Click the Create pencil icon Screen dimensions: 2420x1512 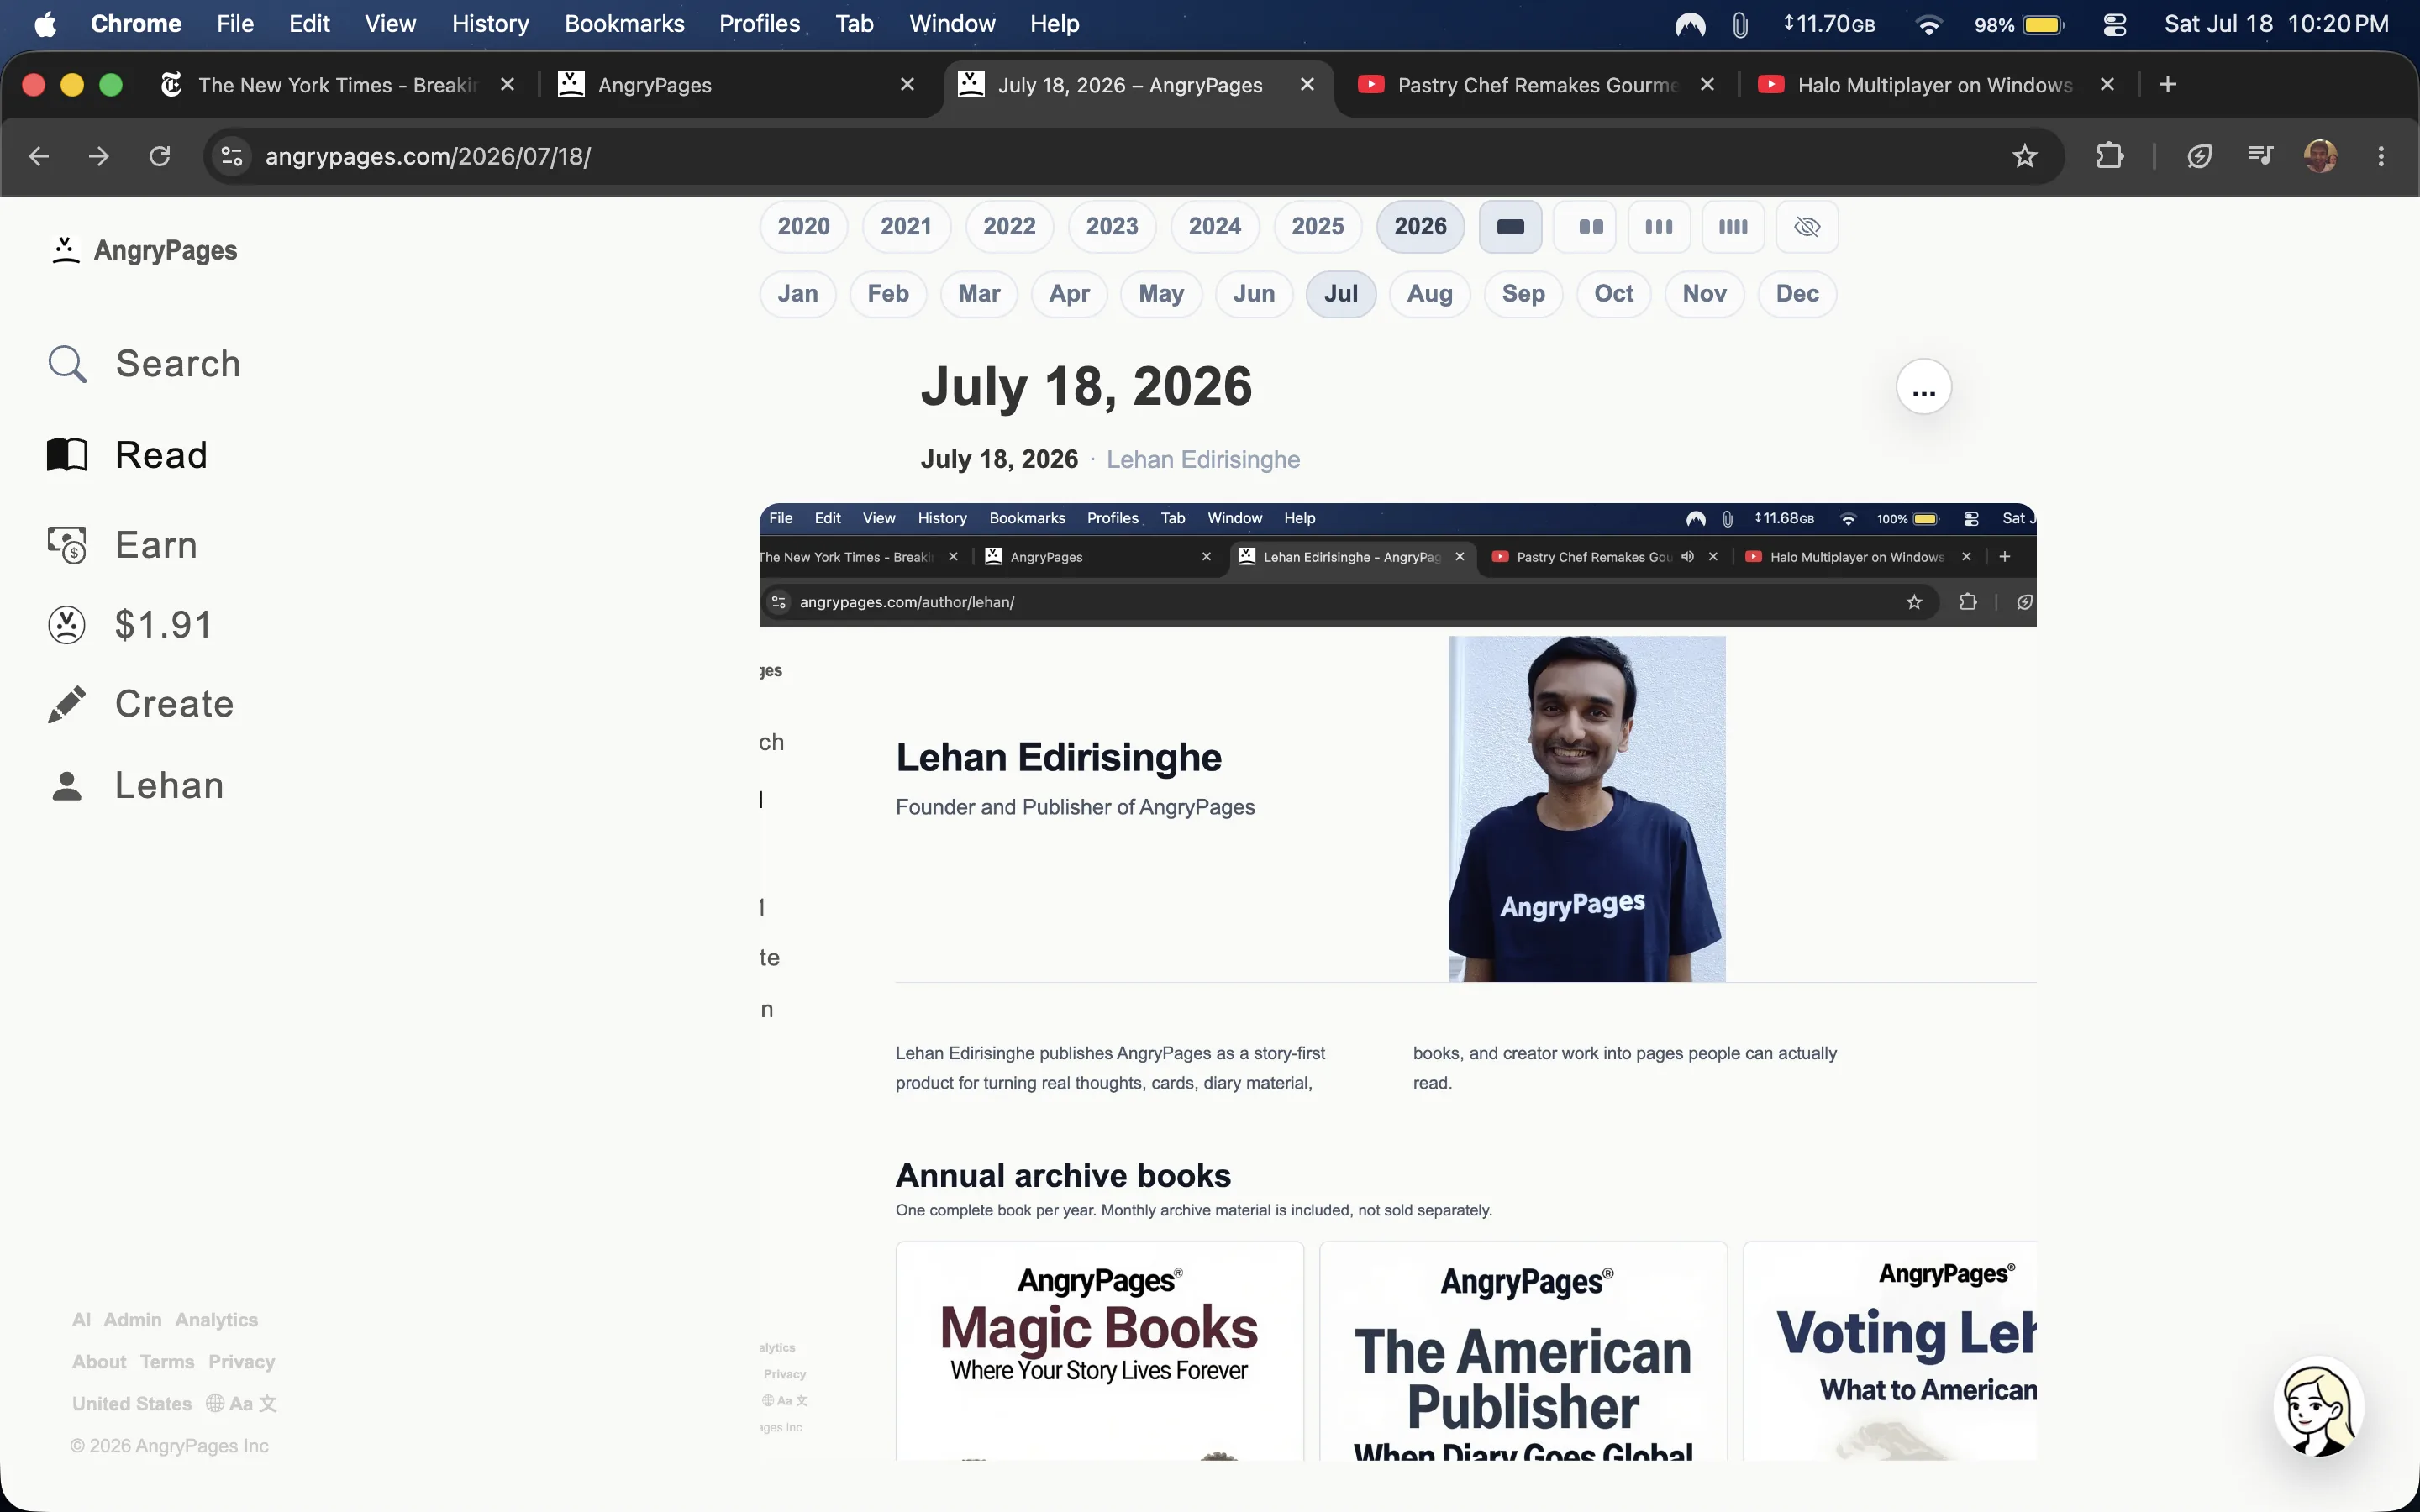(x=67, y=704)
